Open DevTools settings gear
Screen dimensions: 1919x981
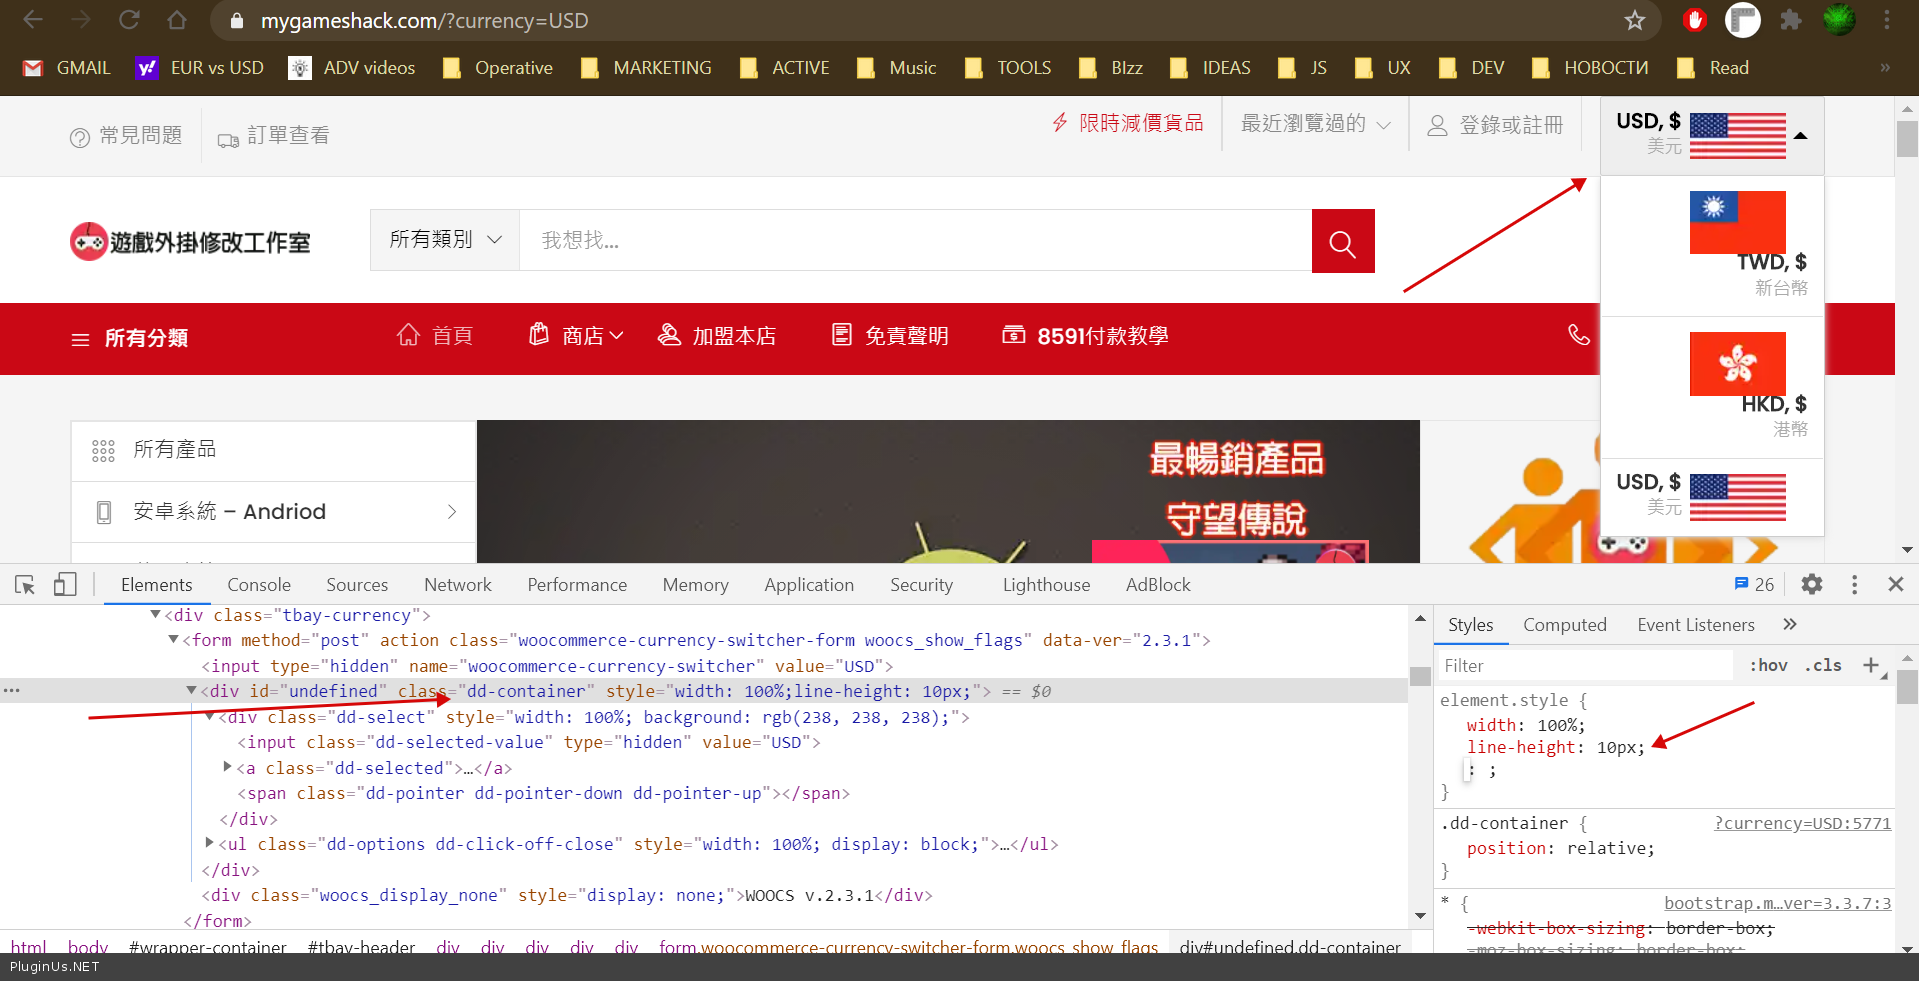coord(1811,585)
